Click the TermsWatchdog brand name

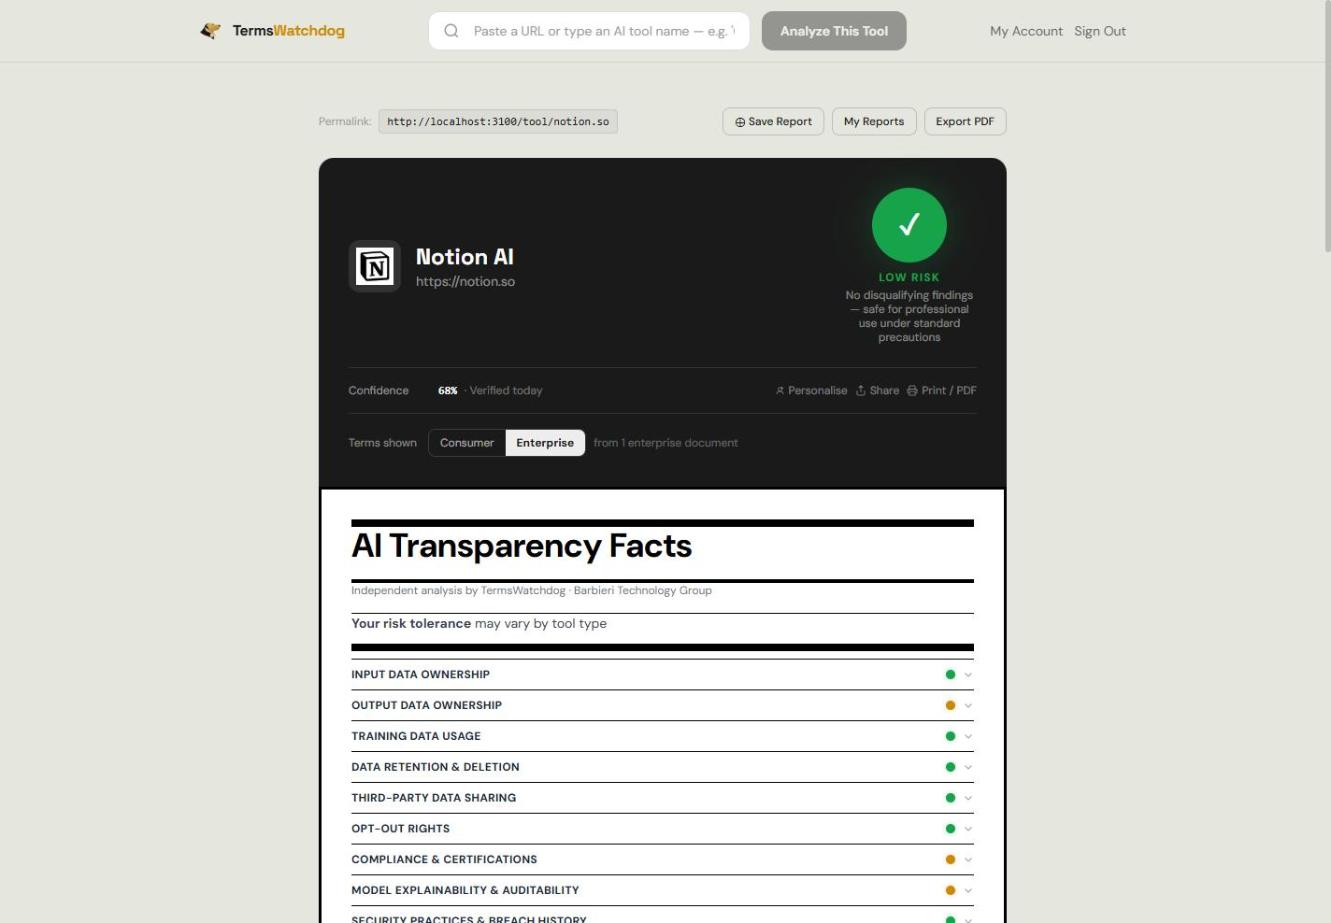click(288, 31)
